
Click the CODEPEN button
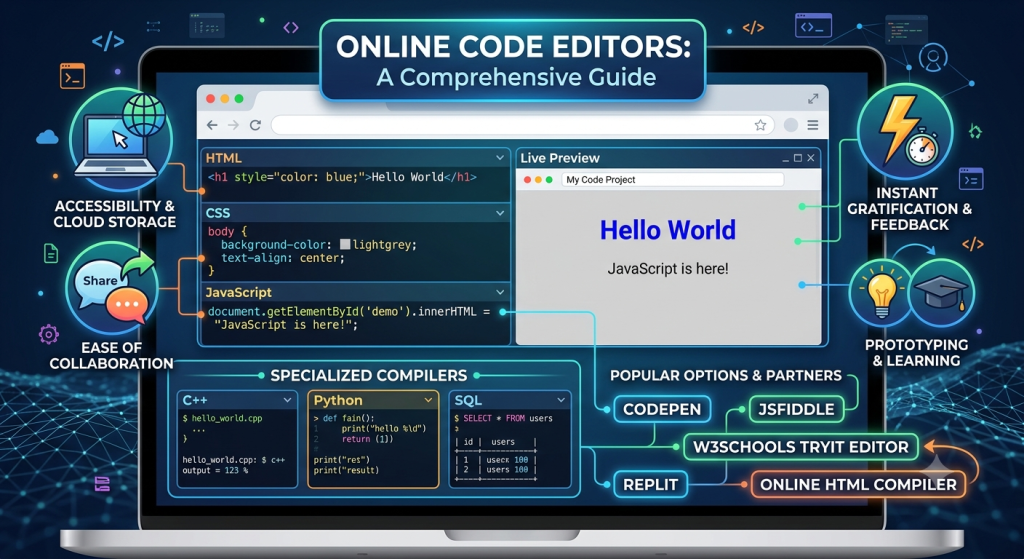(x=662, y=409)
